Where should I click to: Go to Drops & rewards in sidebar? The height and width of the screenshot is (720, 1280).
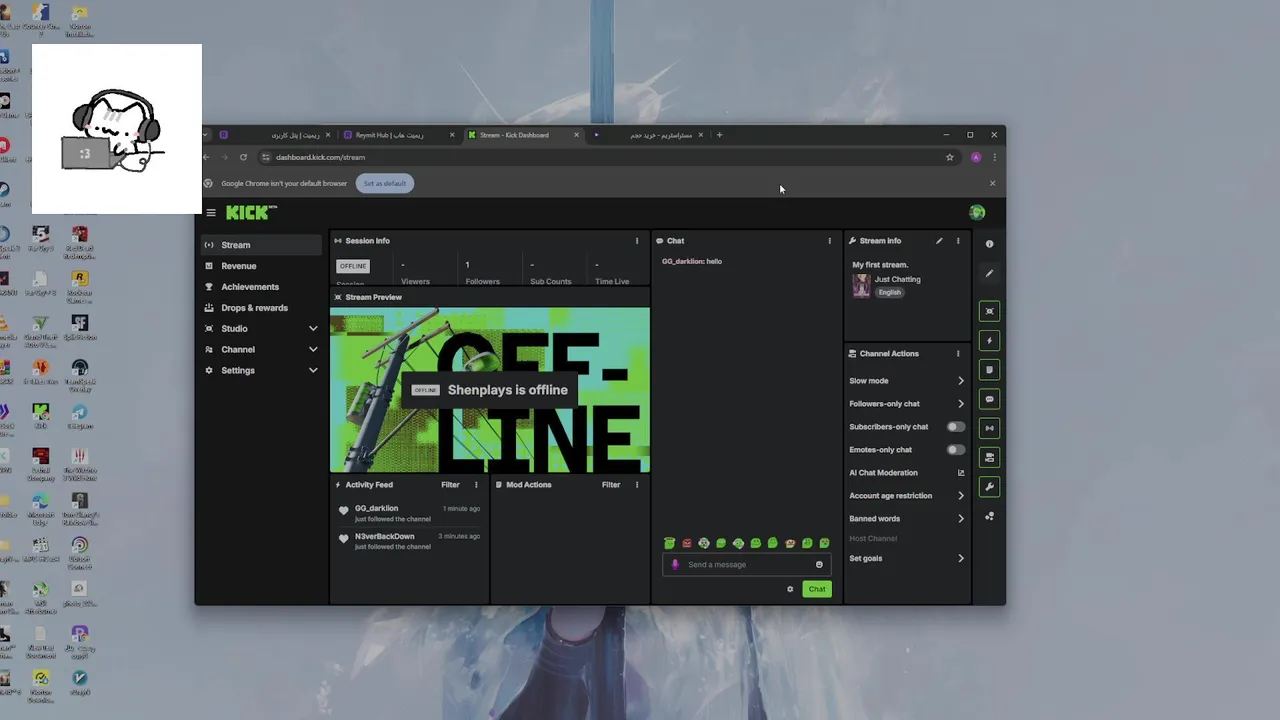[x=261, y=308]
